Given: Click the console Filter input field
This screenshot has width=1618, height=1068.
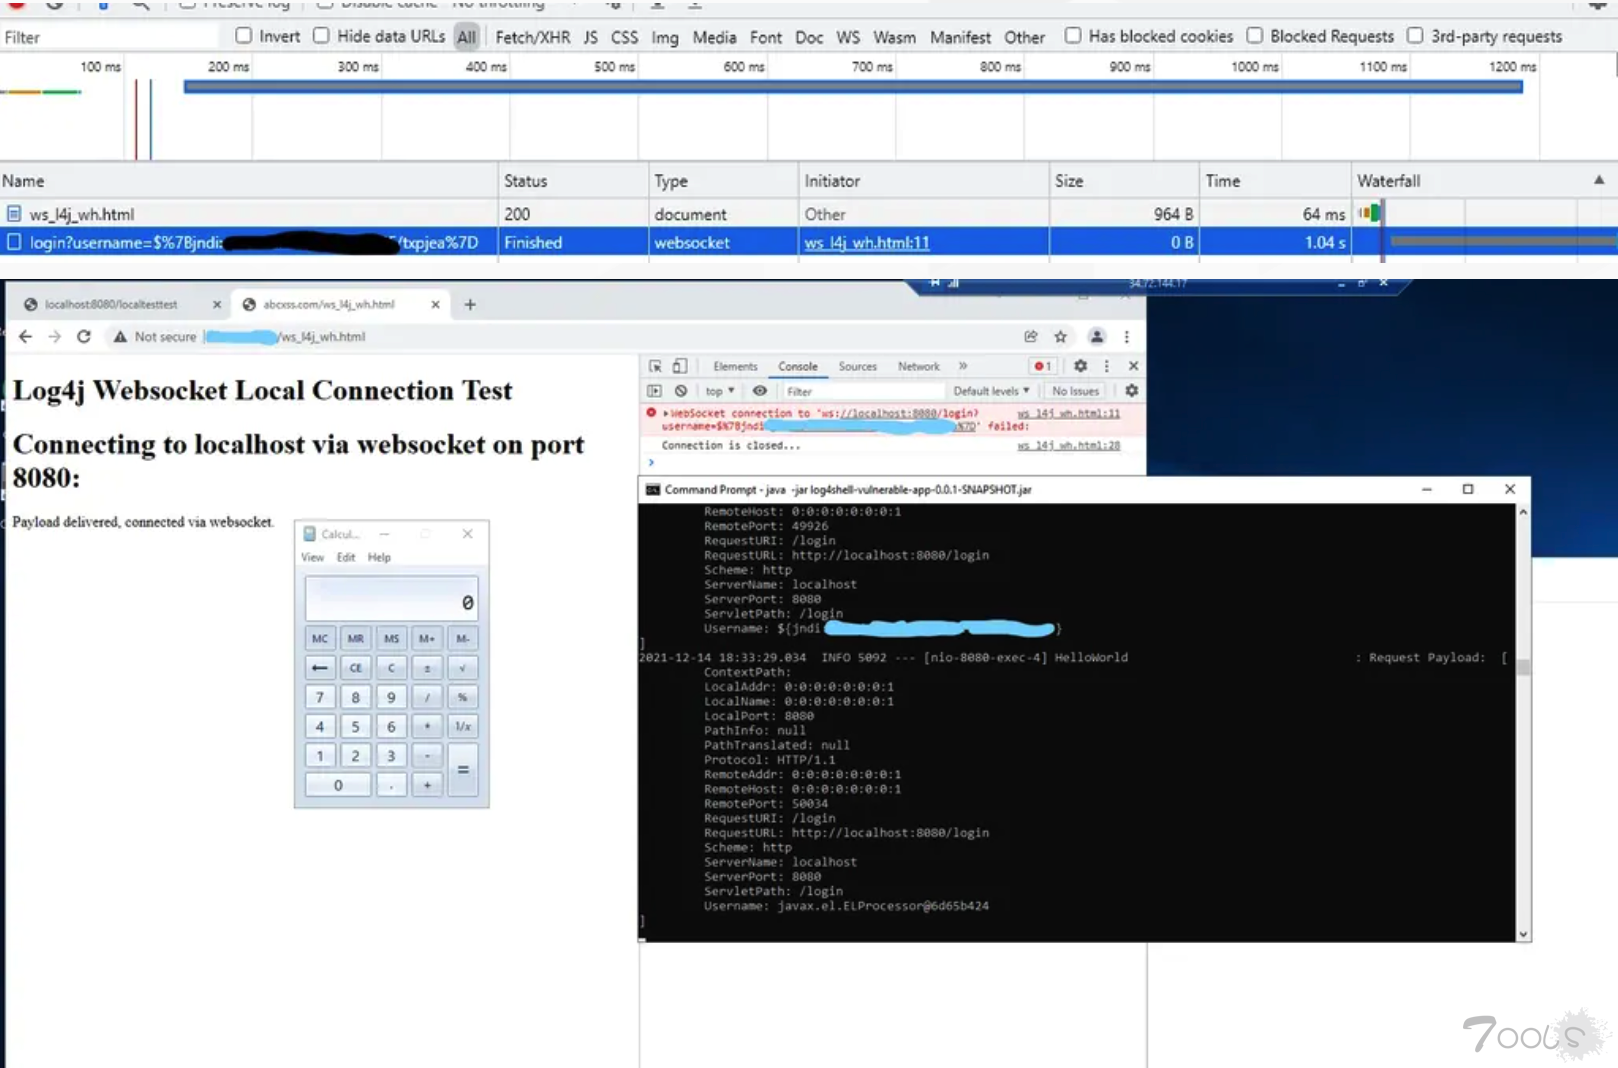Looking at the screenshot, I should click(860, 391).
